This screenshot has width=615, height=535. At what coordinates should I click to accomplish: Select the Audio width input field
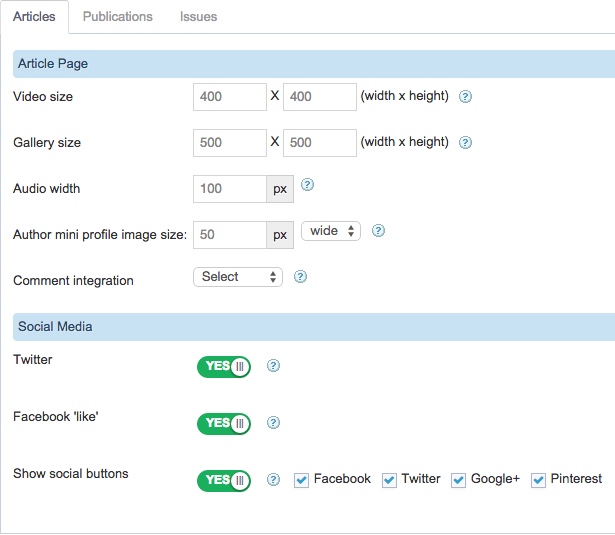pyautogui.click(x=230, y=189)
